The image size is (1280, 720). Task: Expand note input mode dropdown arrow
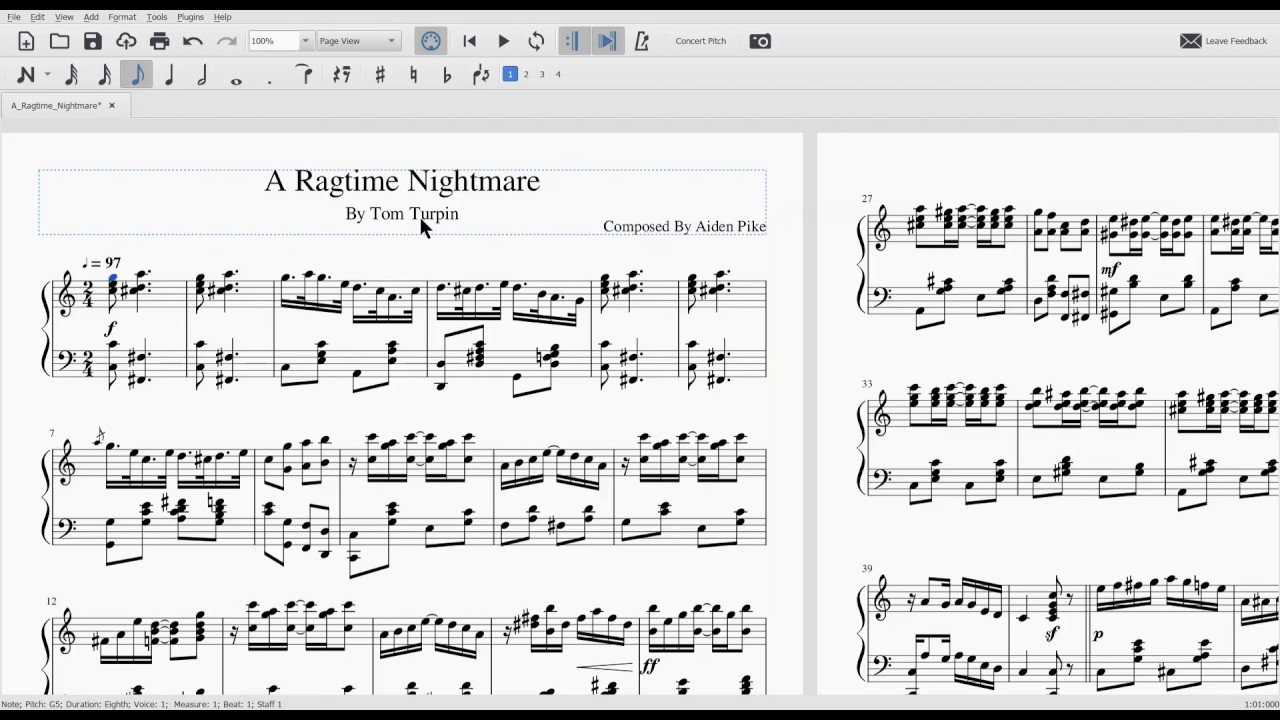pyautogui.click(x=47, y=75)
